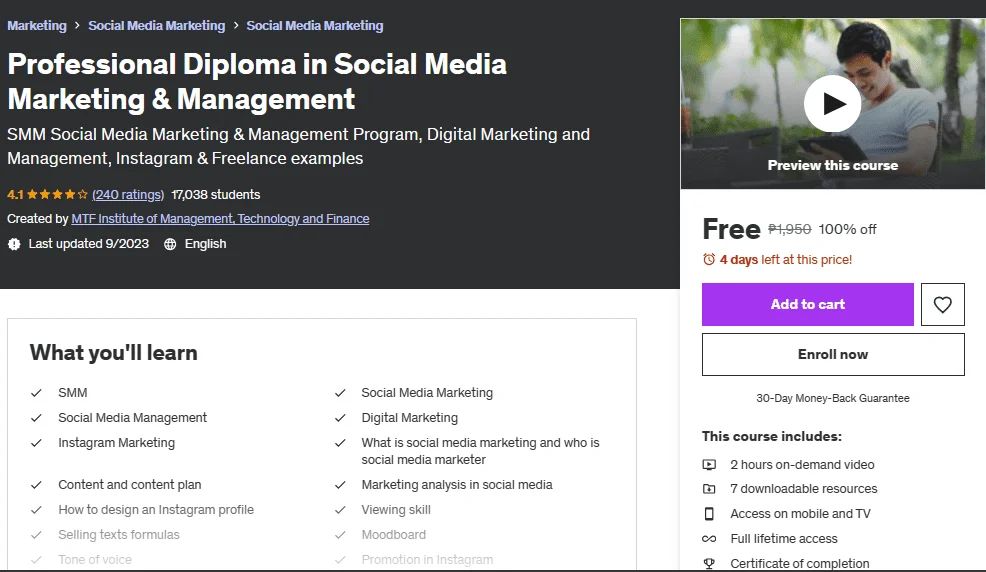
Task: Add course to wishlist with heart icon
Action: point(942,304)
